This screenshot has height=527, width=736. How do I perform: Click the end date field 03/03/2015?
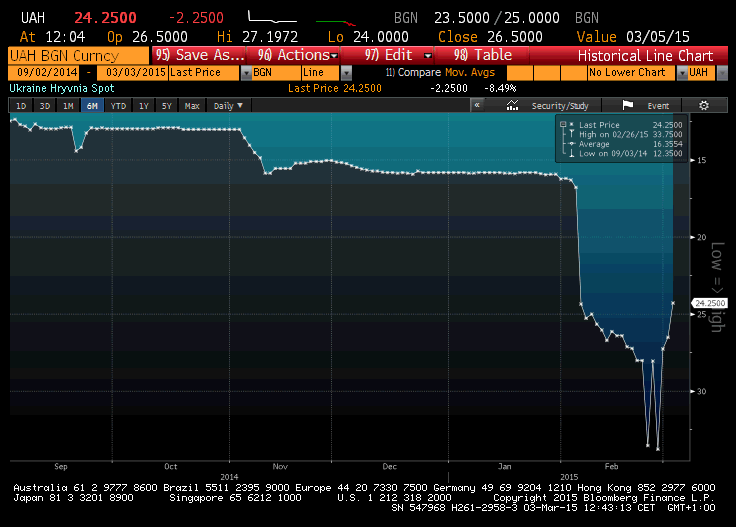coord(132,72)
